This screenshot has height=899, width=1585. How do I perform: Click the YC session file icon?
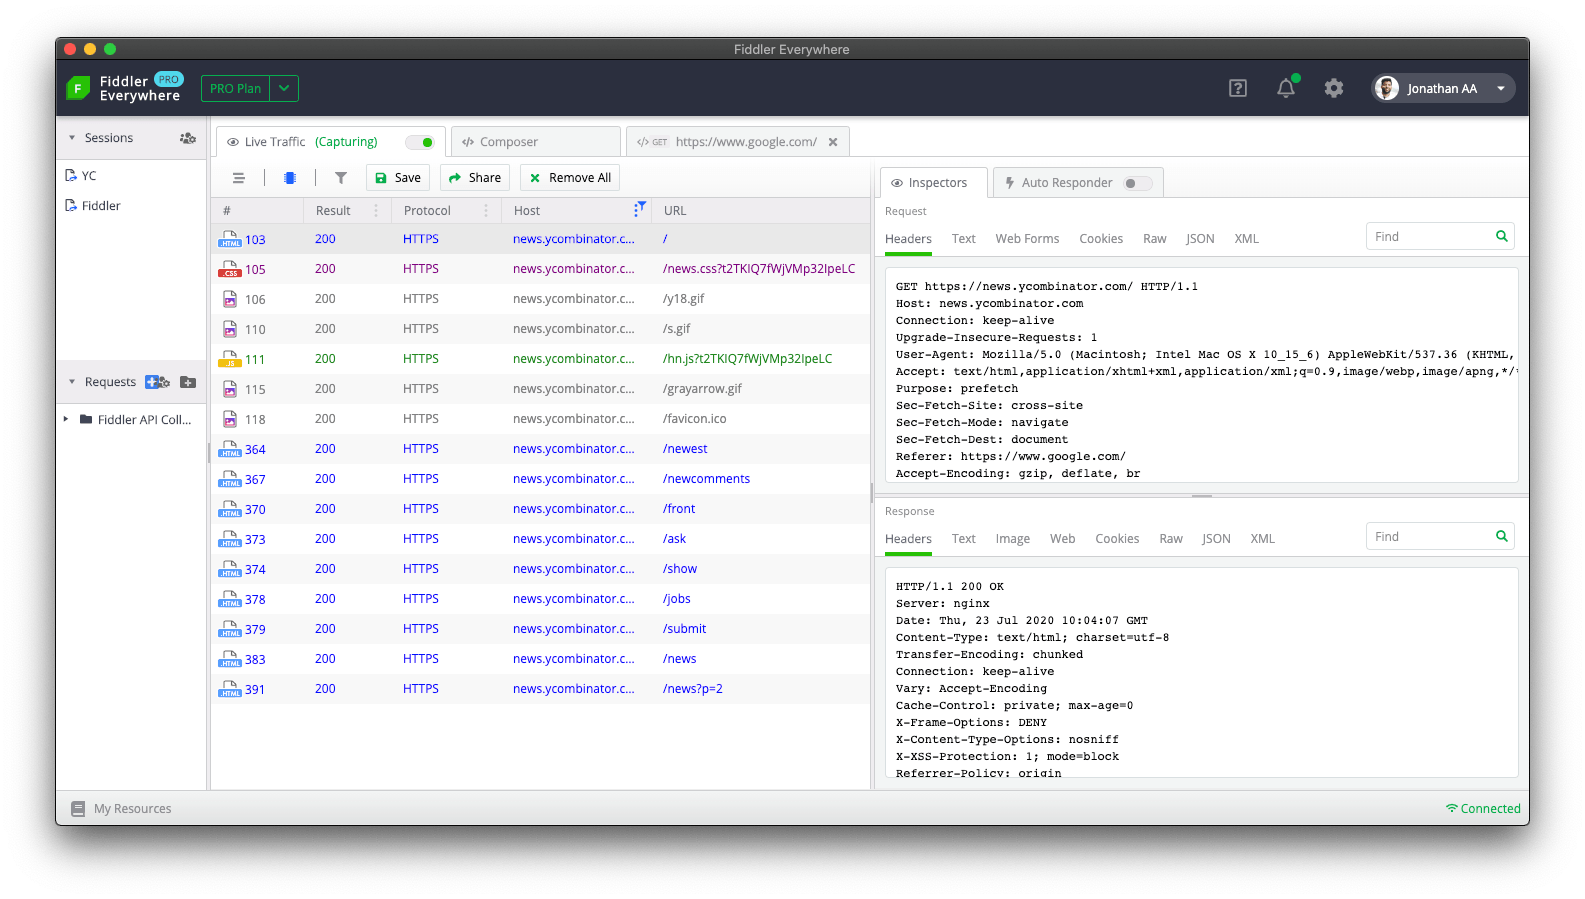71,176
